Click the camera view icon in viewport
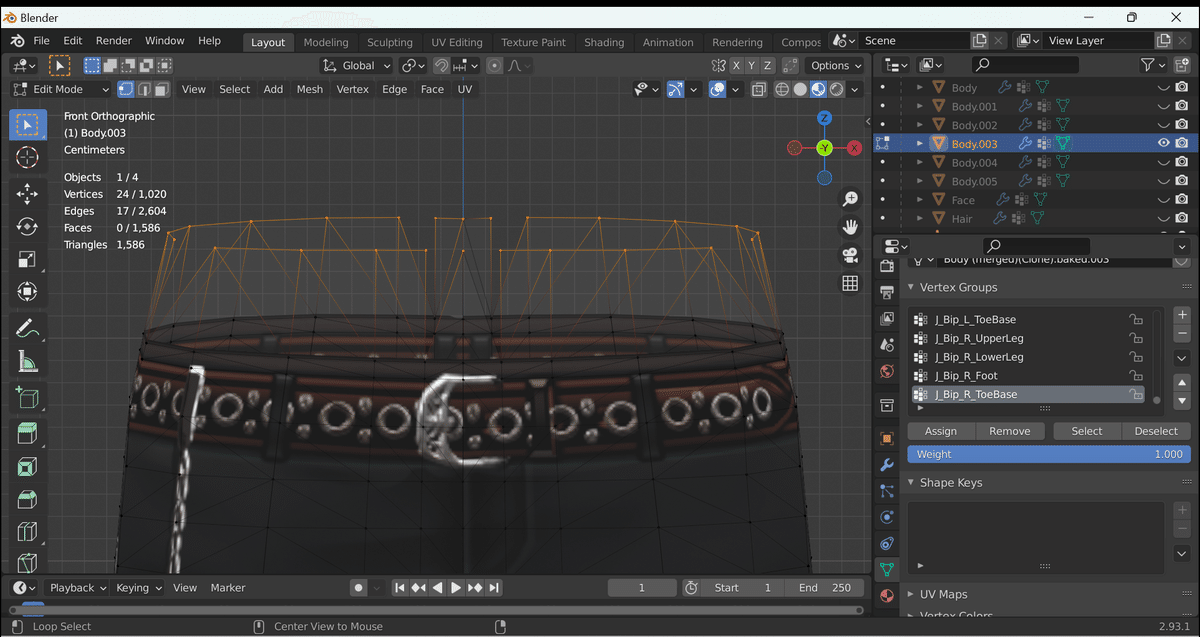Image resolution: width=1200 pixels, height=637 pixels. point(850,255)
